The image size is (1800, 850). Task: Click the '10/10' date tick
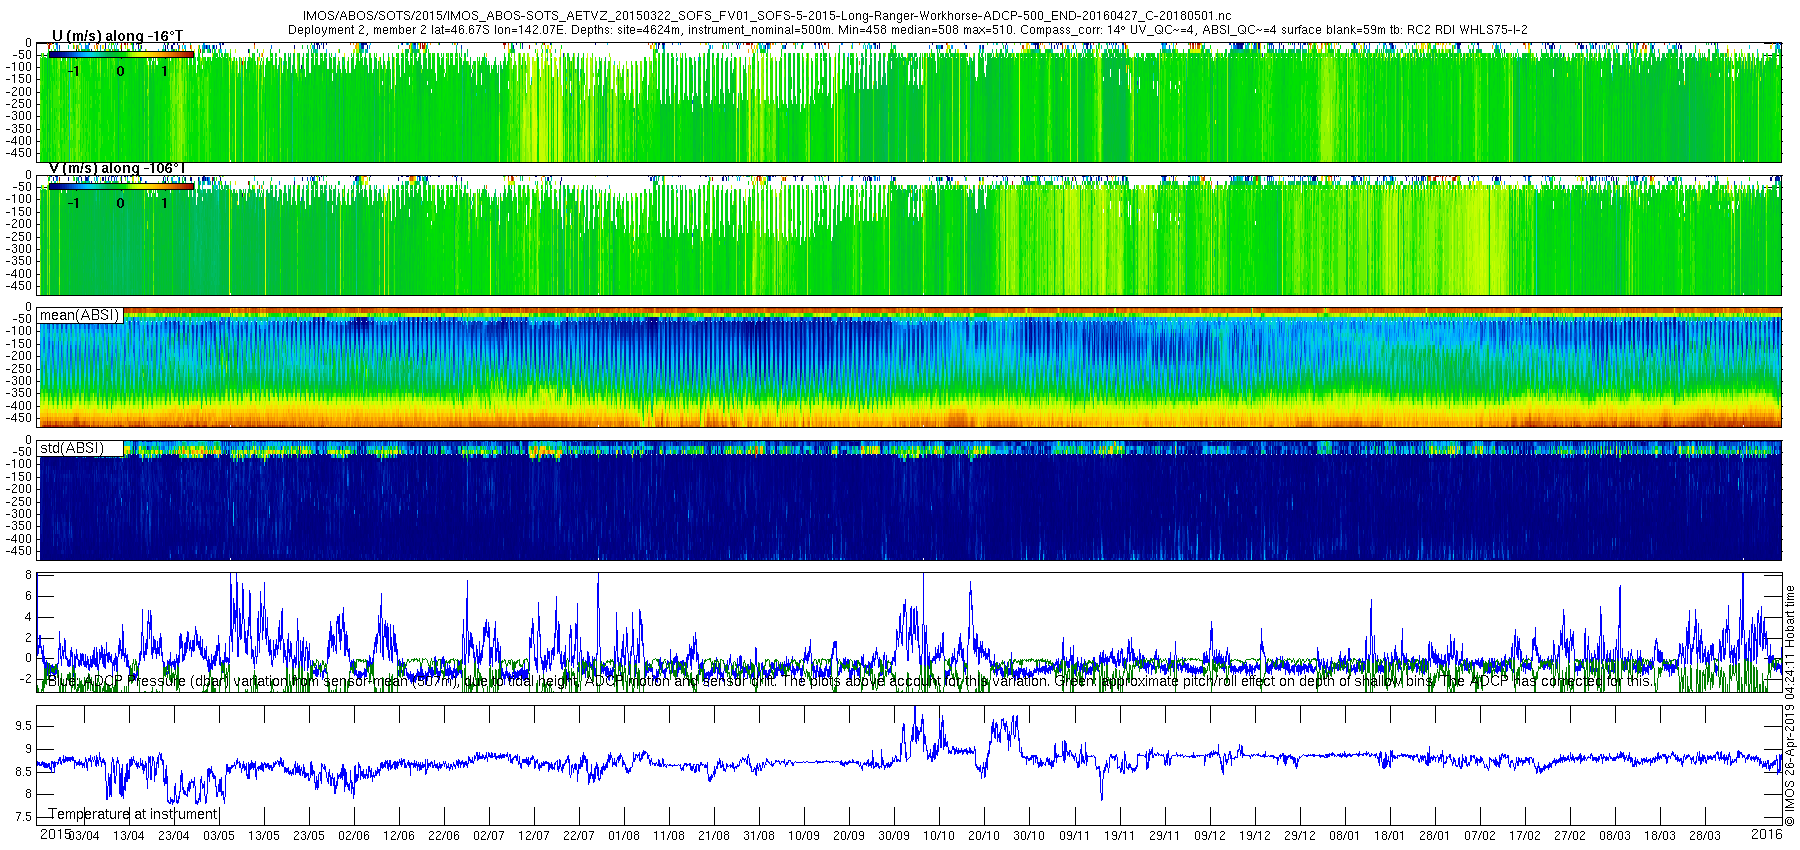pos(939,836)
